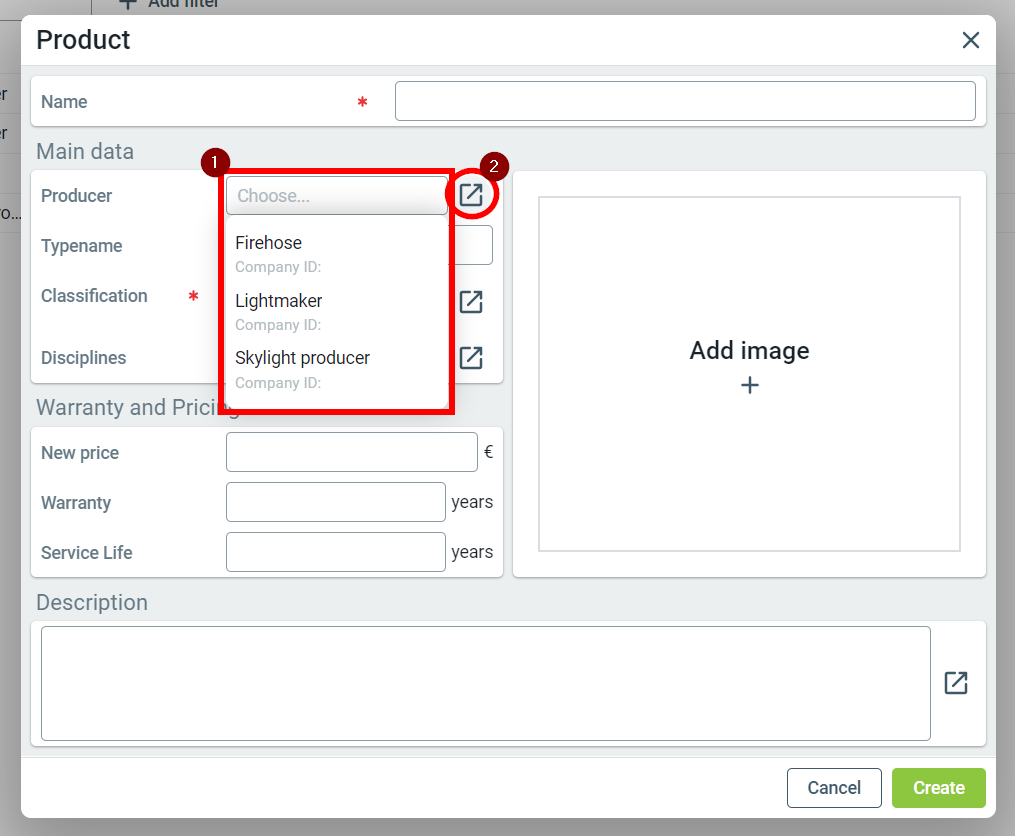Choose Lightmaker in the producer list
Screen dimensions: 1015x836
click(279, 301)
